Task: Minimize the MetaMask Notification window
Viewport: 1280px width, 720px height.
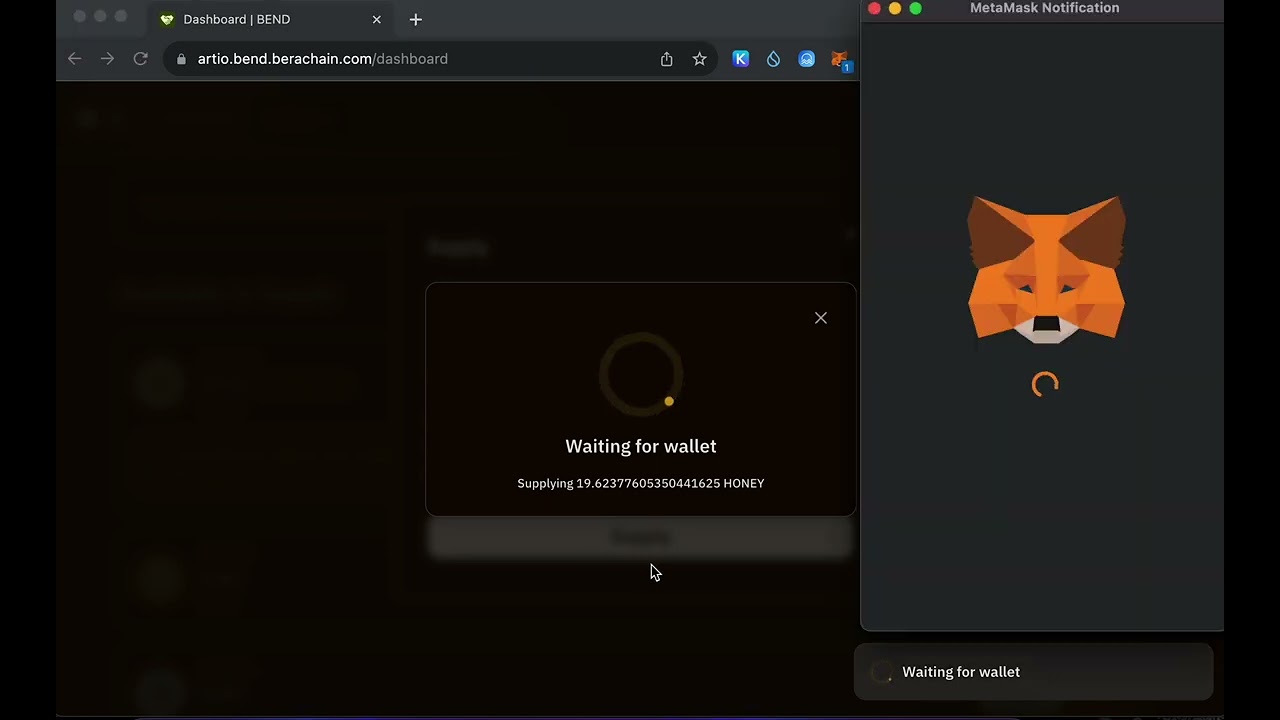Action: coord(895,8)
